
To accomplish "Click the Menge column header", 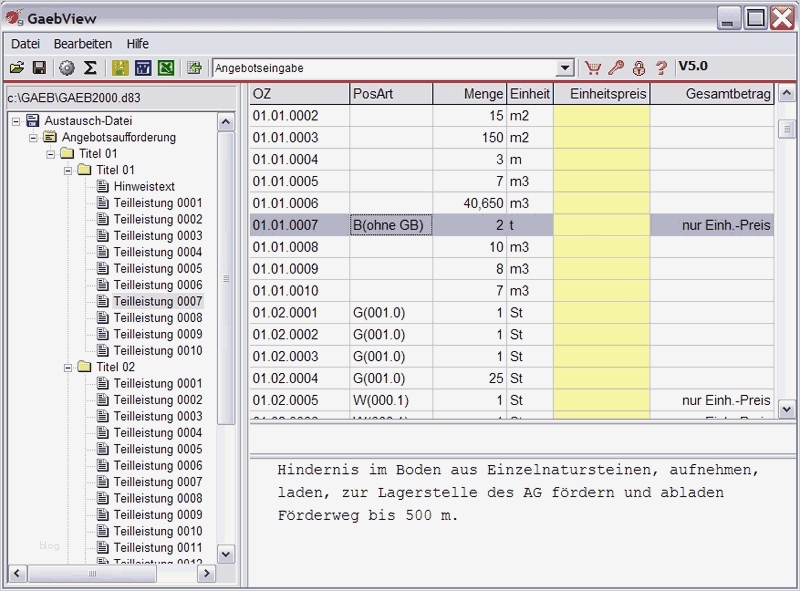I will [x=470, y=94].
